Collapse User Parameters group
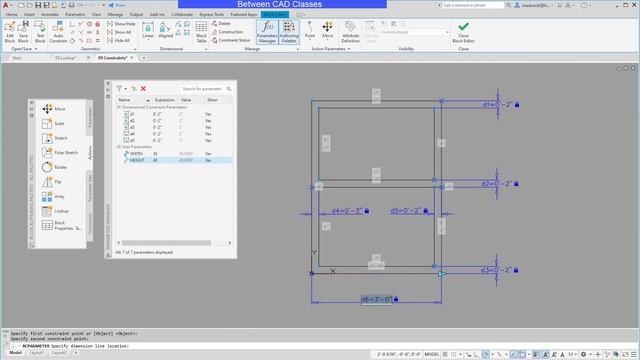Viewport: 640px width, 360px height. (x=119, y=147)
